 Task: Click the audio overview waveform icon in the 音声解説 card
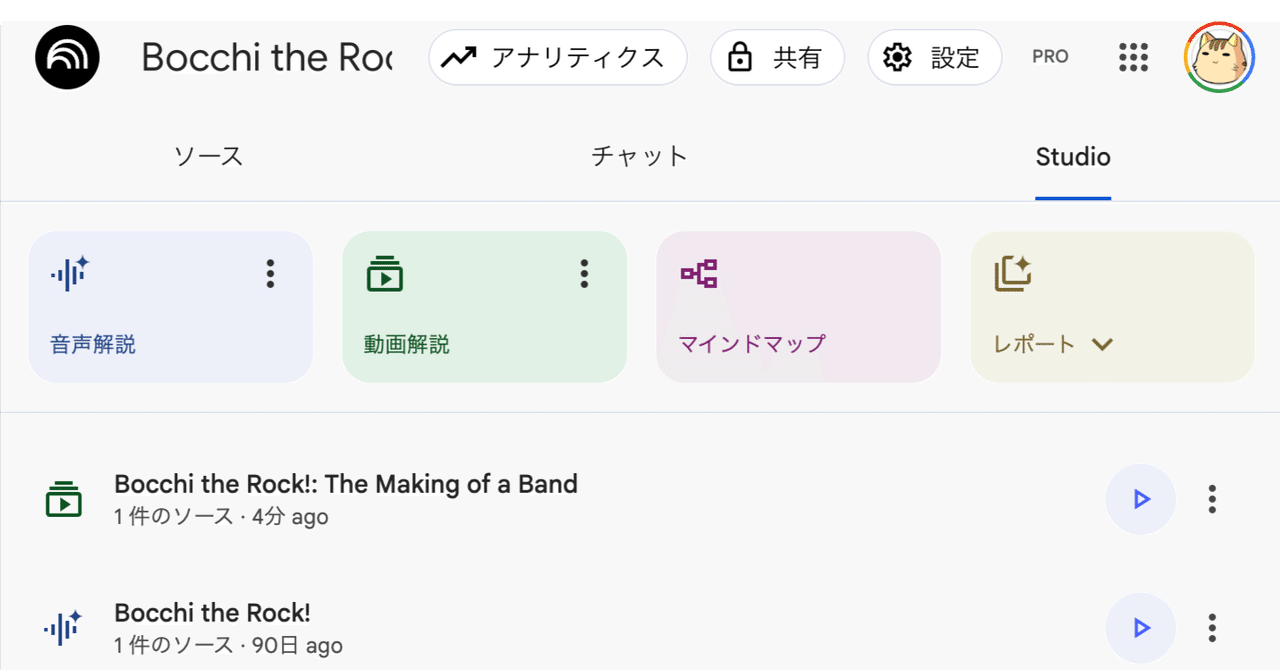pyautogui.click(x=70, y=274)
